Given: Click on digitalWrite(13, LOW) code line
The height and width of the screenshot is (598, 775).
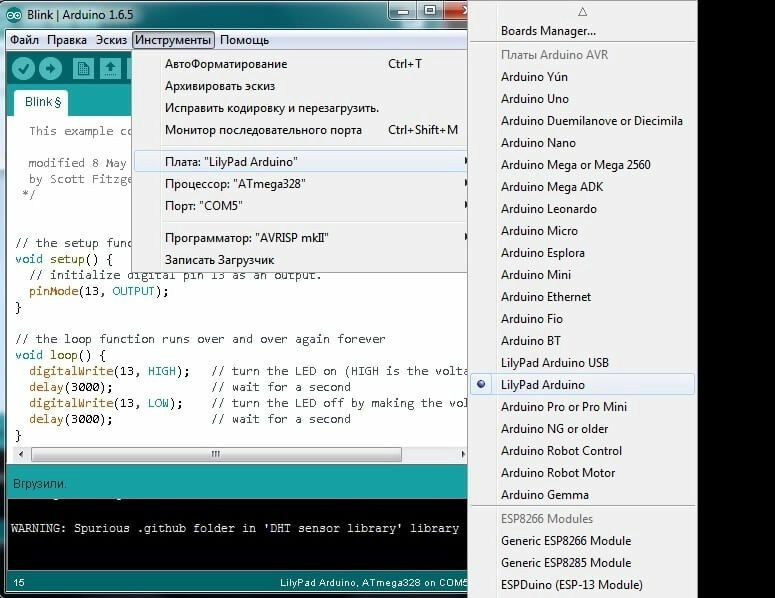Looking at the screenshot, I should tap(105, 403).
